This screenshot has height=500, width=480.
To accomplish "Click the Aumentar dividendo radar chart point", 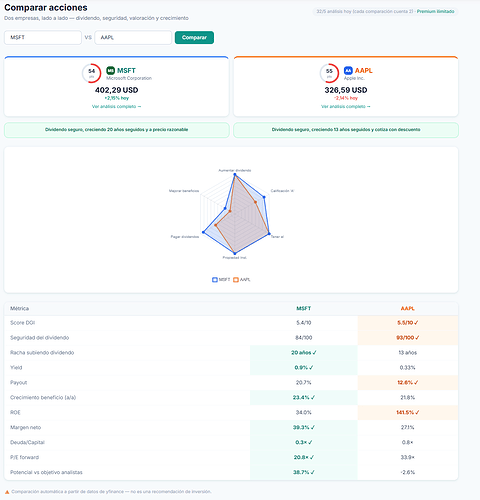I will pyautogui.click(x=235, y=174).
